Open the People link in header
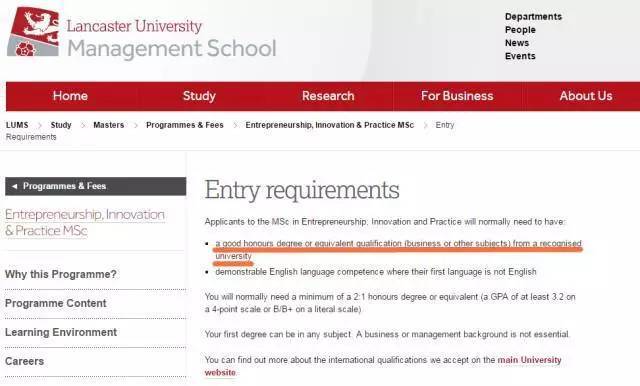 (x=520, y=30)
